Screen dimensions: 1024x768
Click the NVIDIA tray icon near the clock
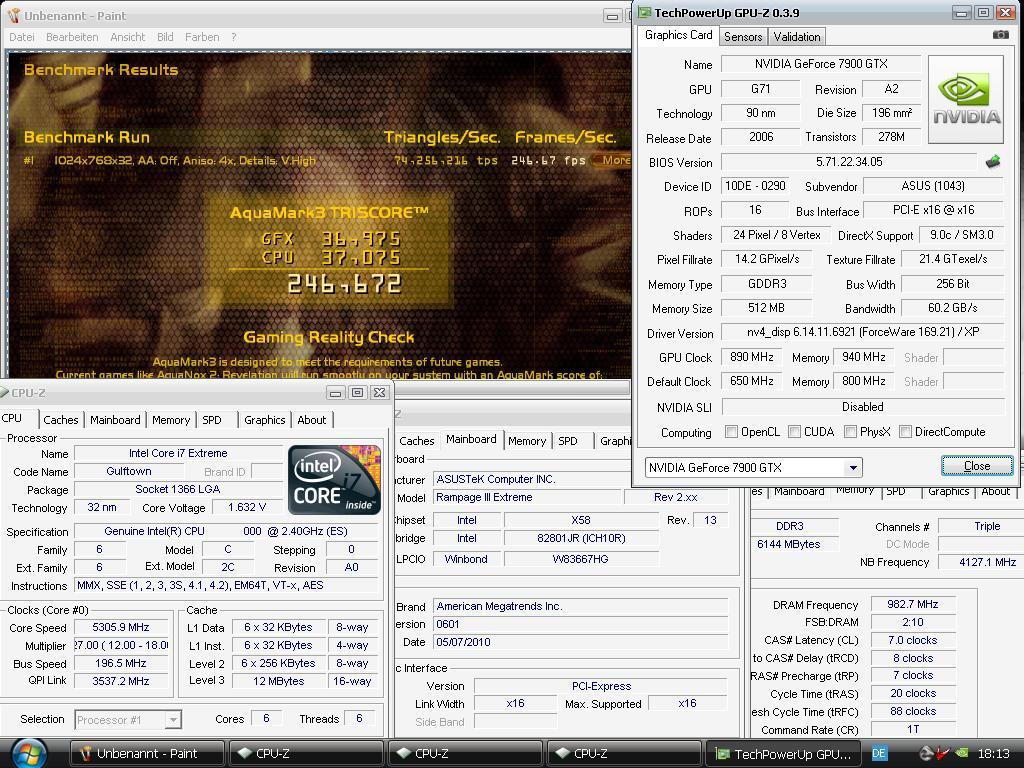(x=961, y=754)
